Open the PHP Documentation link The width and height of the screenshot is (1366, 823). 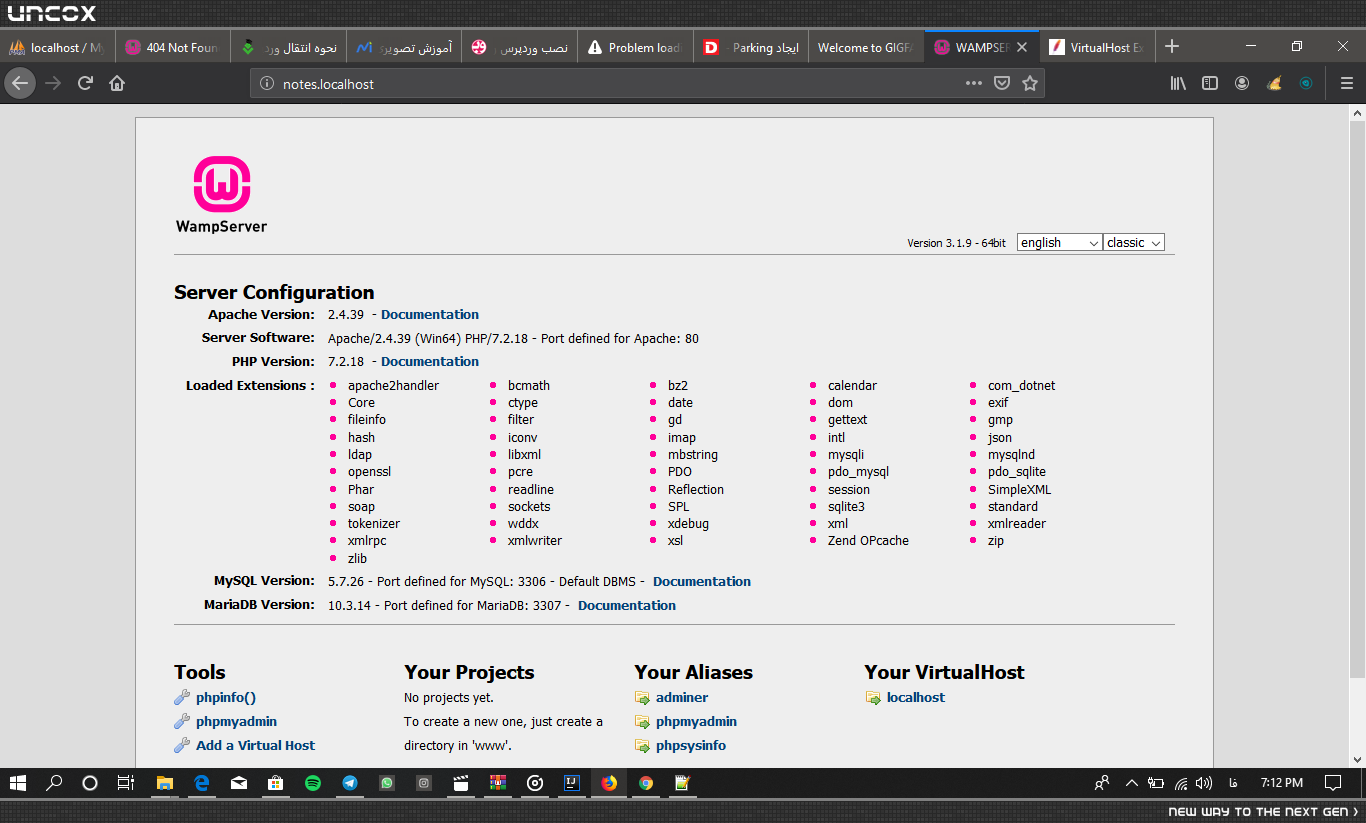click(x=430, y=361)
